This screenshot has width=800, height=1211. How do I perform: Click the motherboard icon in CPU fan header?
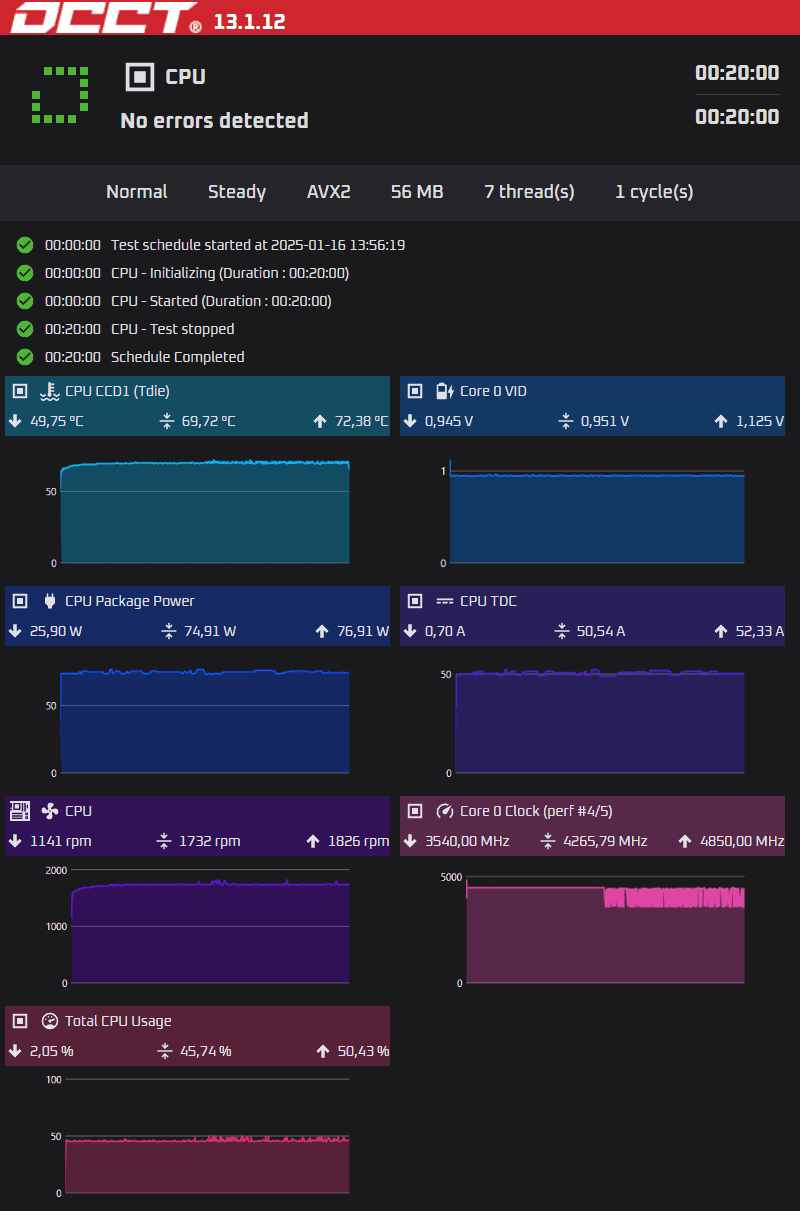(x=19, y=811)
